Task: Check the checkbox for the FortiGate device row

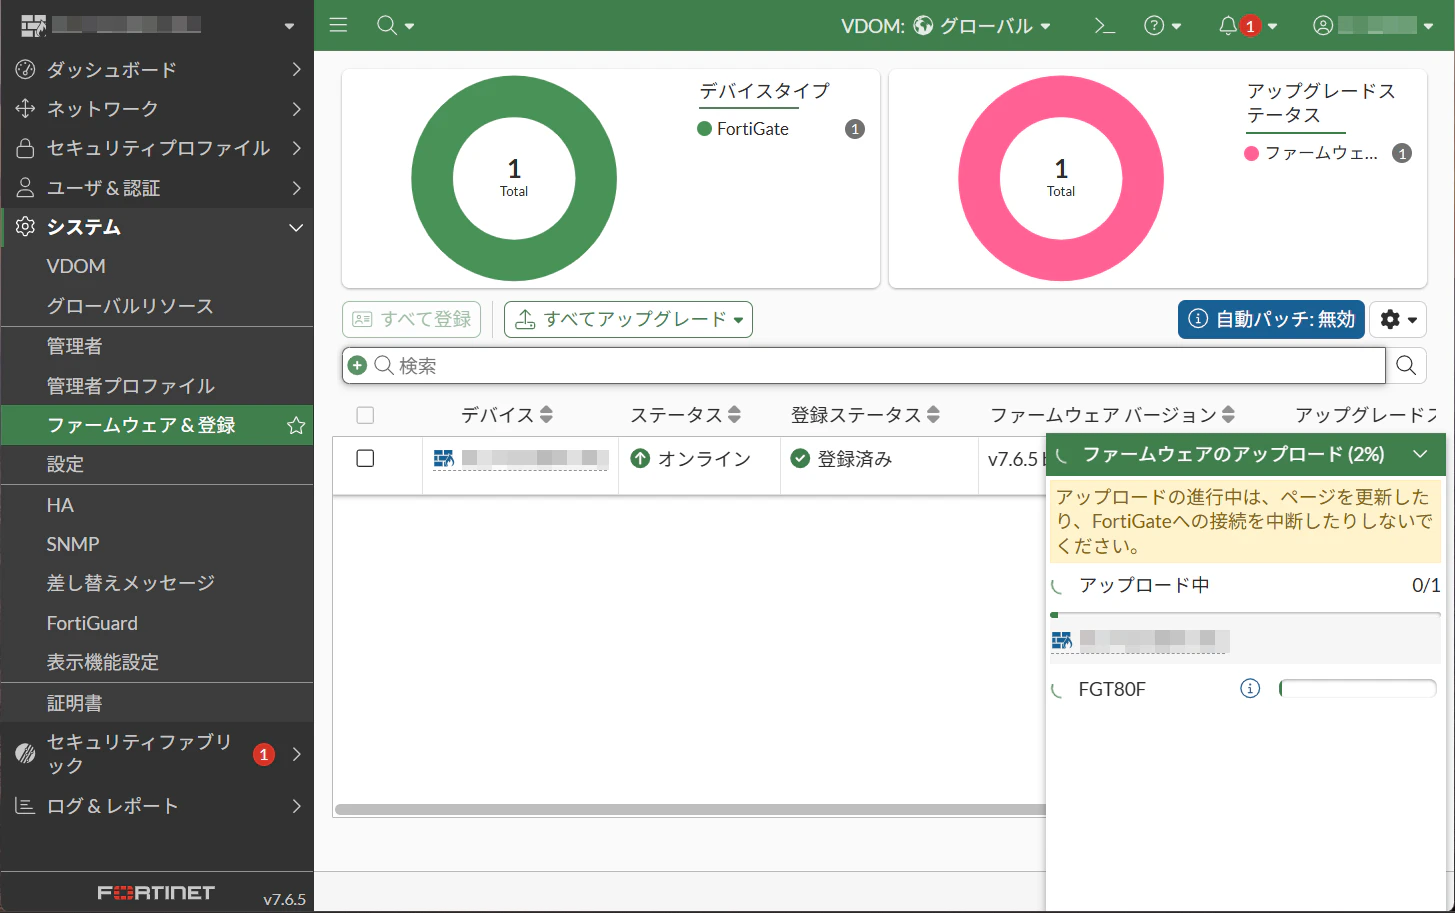Action: tap(365, 458)
